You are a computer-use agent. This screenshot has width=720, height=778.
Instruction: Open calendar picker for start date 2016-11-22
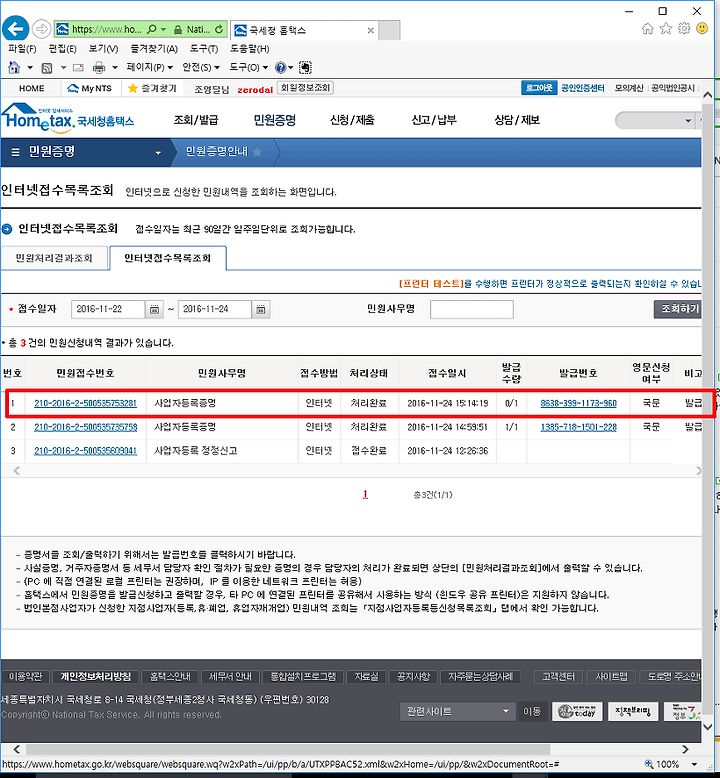(x=154, y=309)
